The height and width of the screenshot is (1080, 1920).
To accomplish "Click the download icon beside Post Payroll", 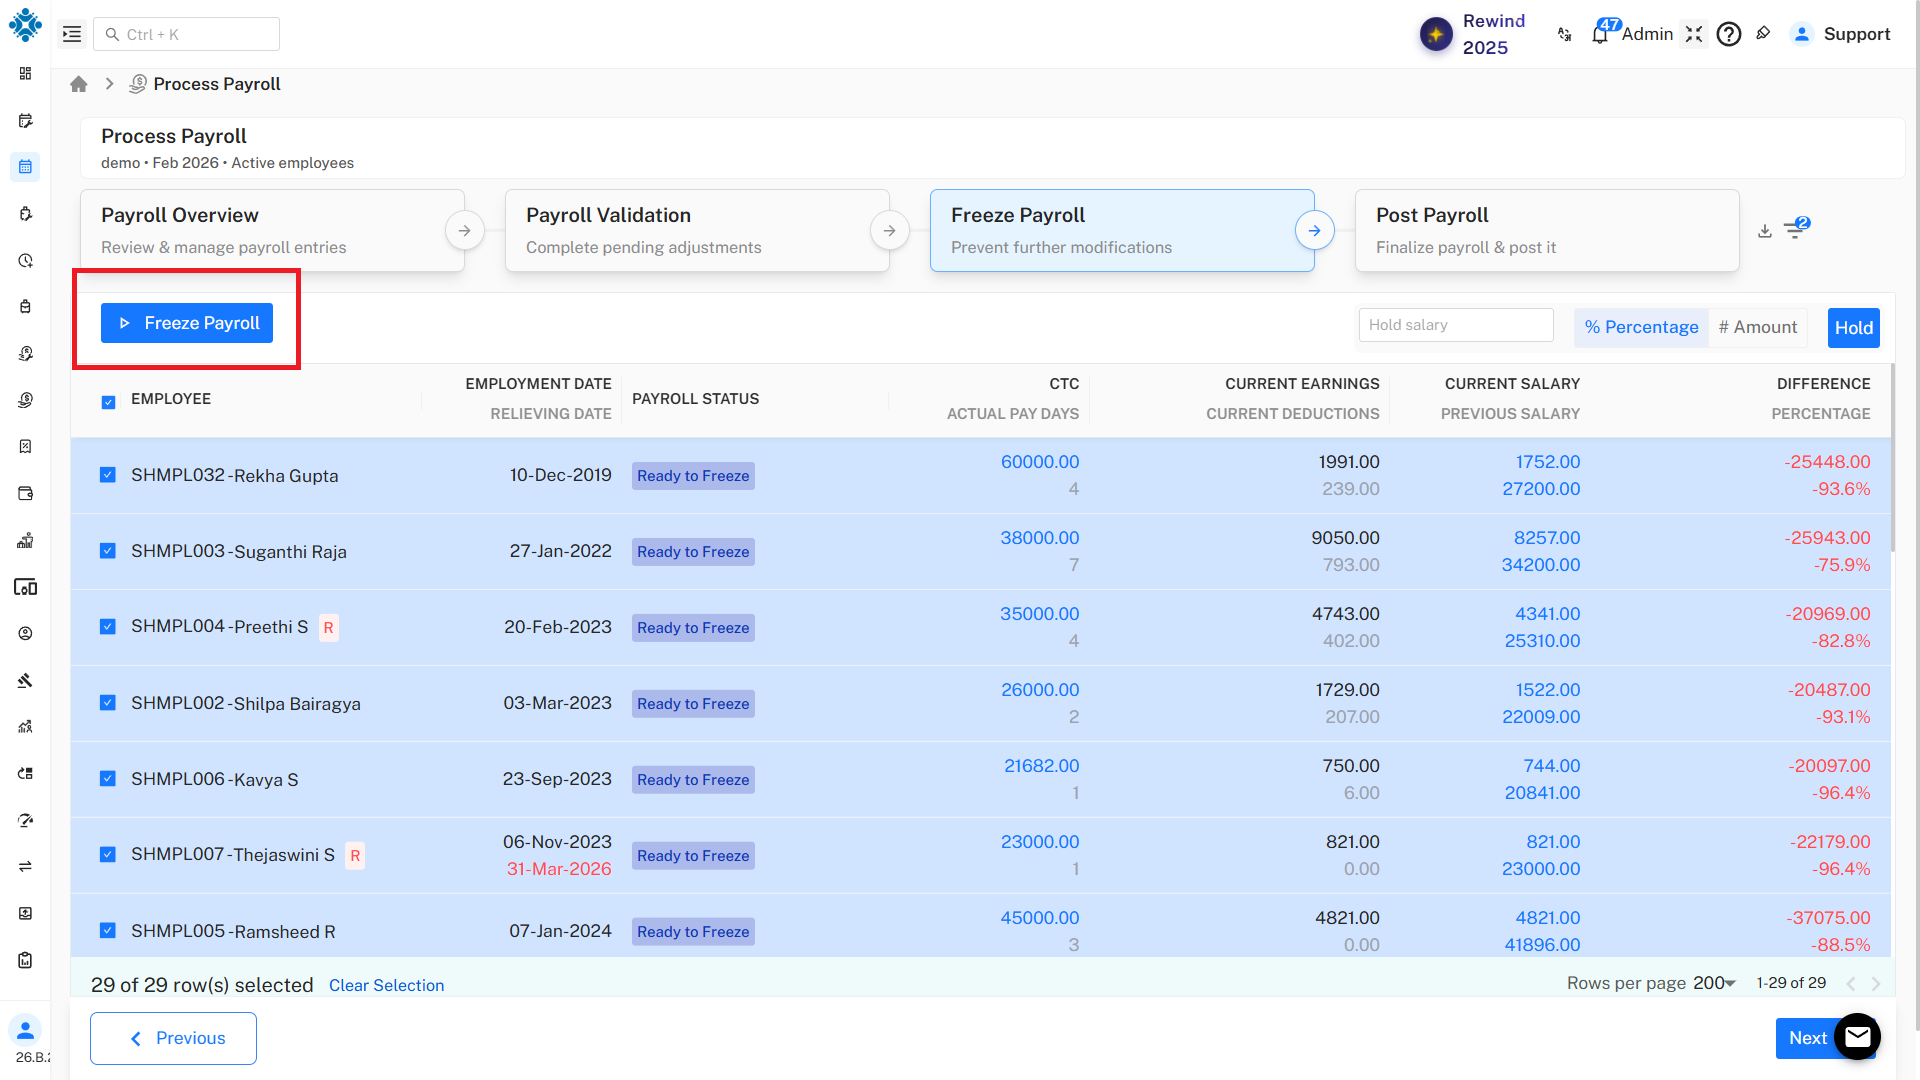I will [x=1765, y=231].
